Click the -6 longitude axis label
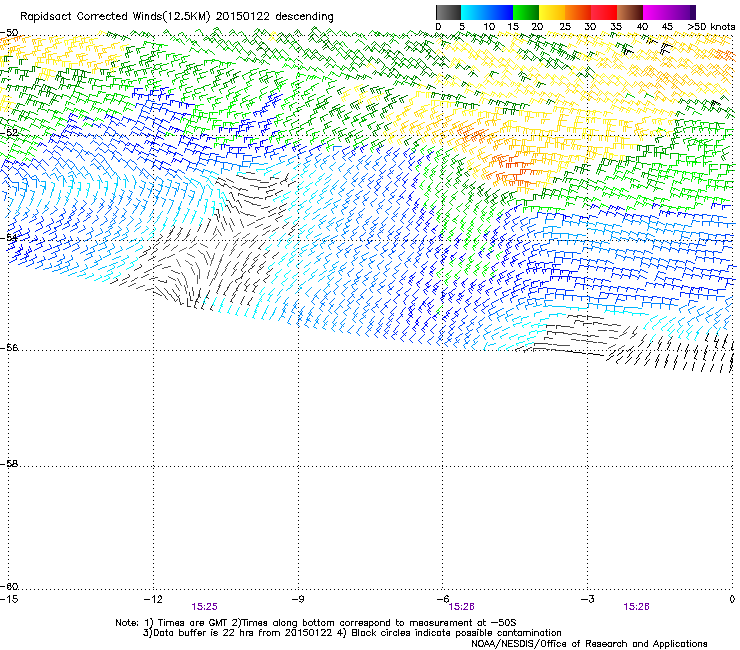 (x=442, y=599)
